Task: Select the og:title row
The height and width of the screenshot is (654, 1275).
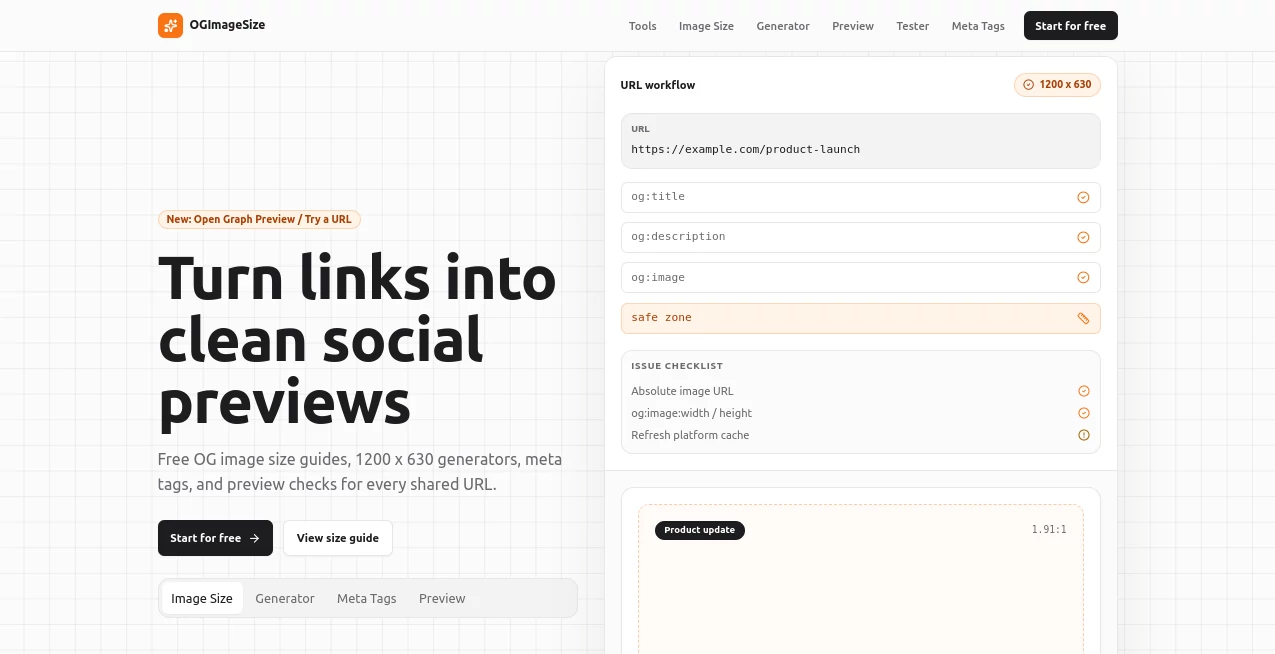Action: pos(861,197)
